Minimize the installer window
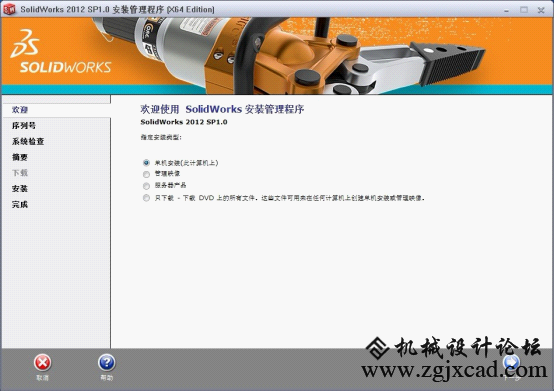The height and width of the screenshot is (391, 554). point(507,10)
